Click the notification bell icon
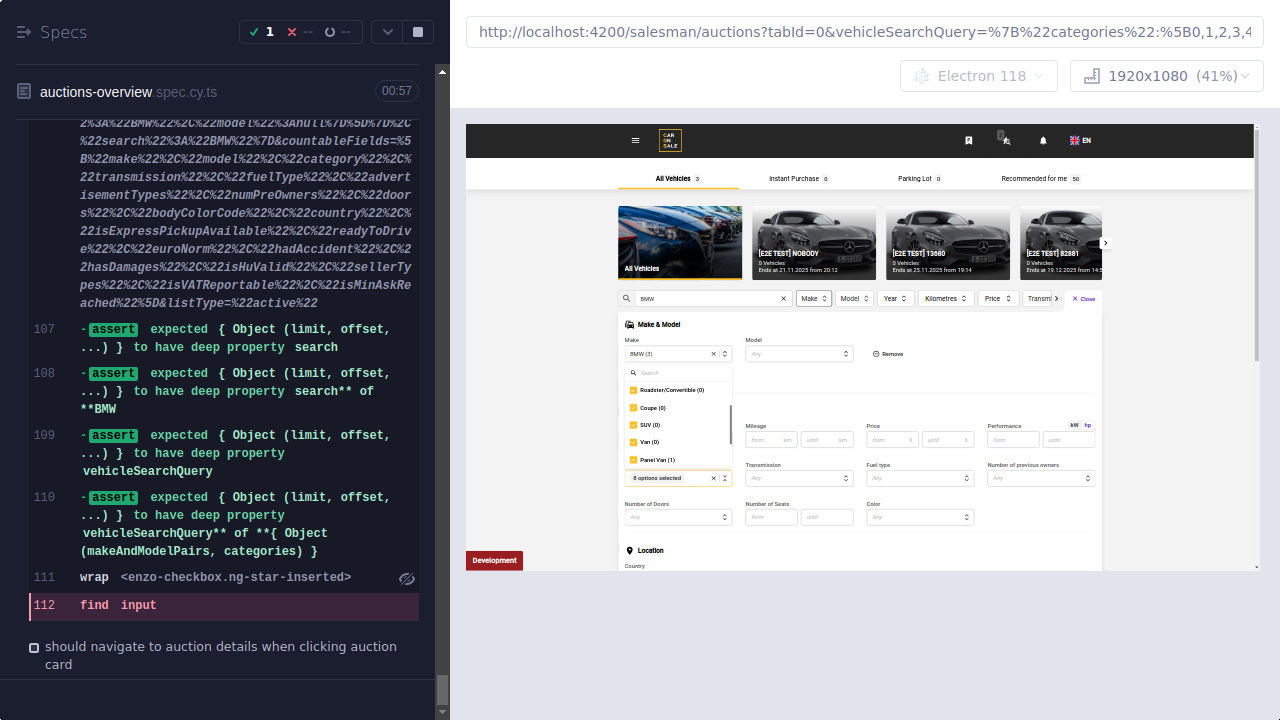1280x720 pixels. [x=1043, y=140]
